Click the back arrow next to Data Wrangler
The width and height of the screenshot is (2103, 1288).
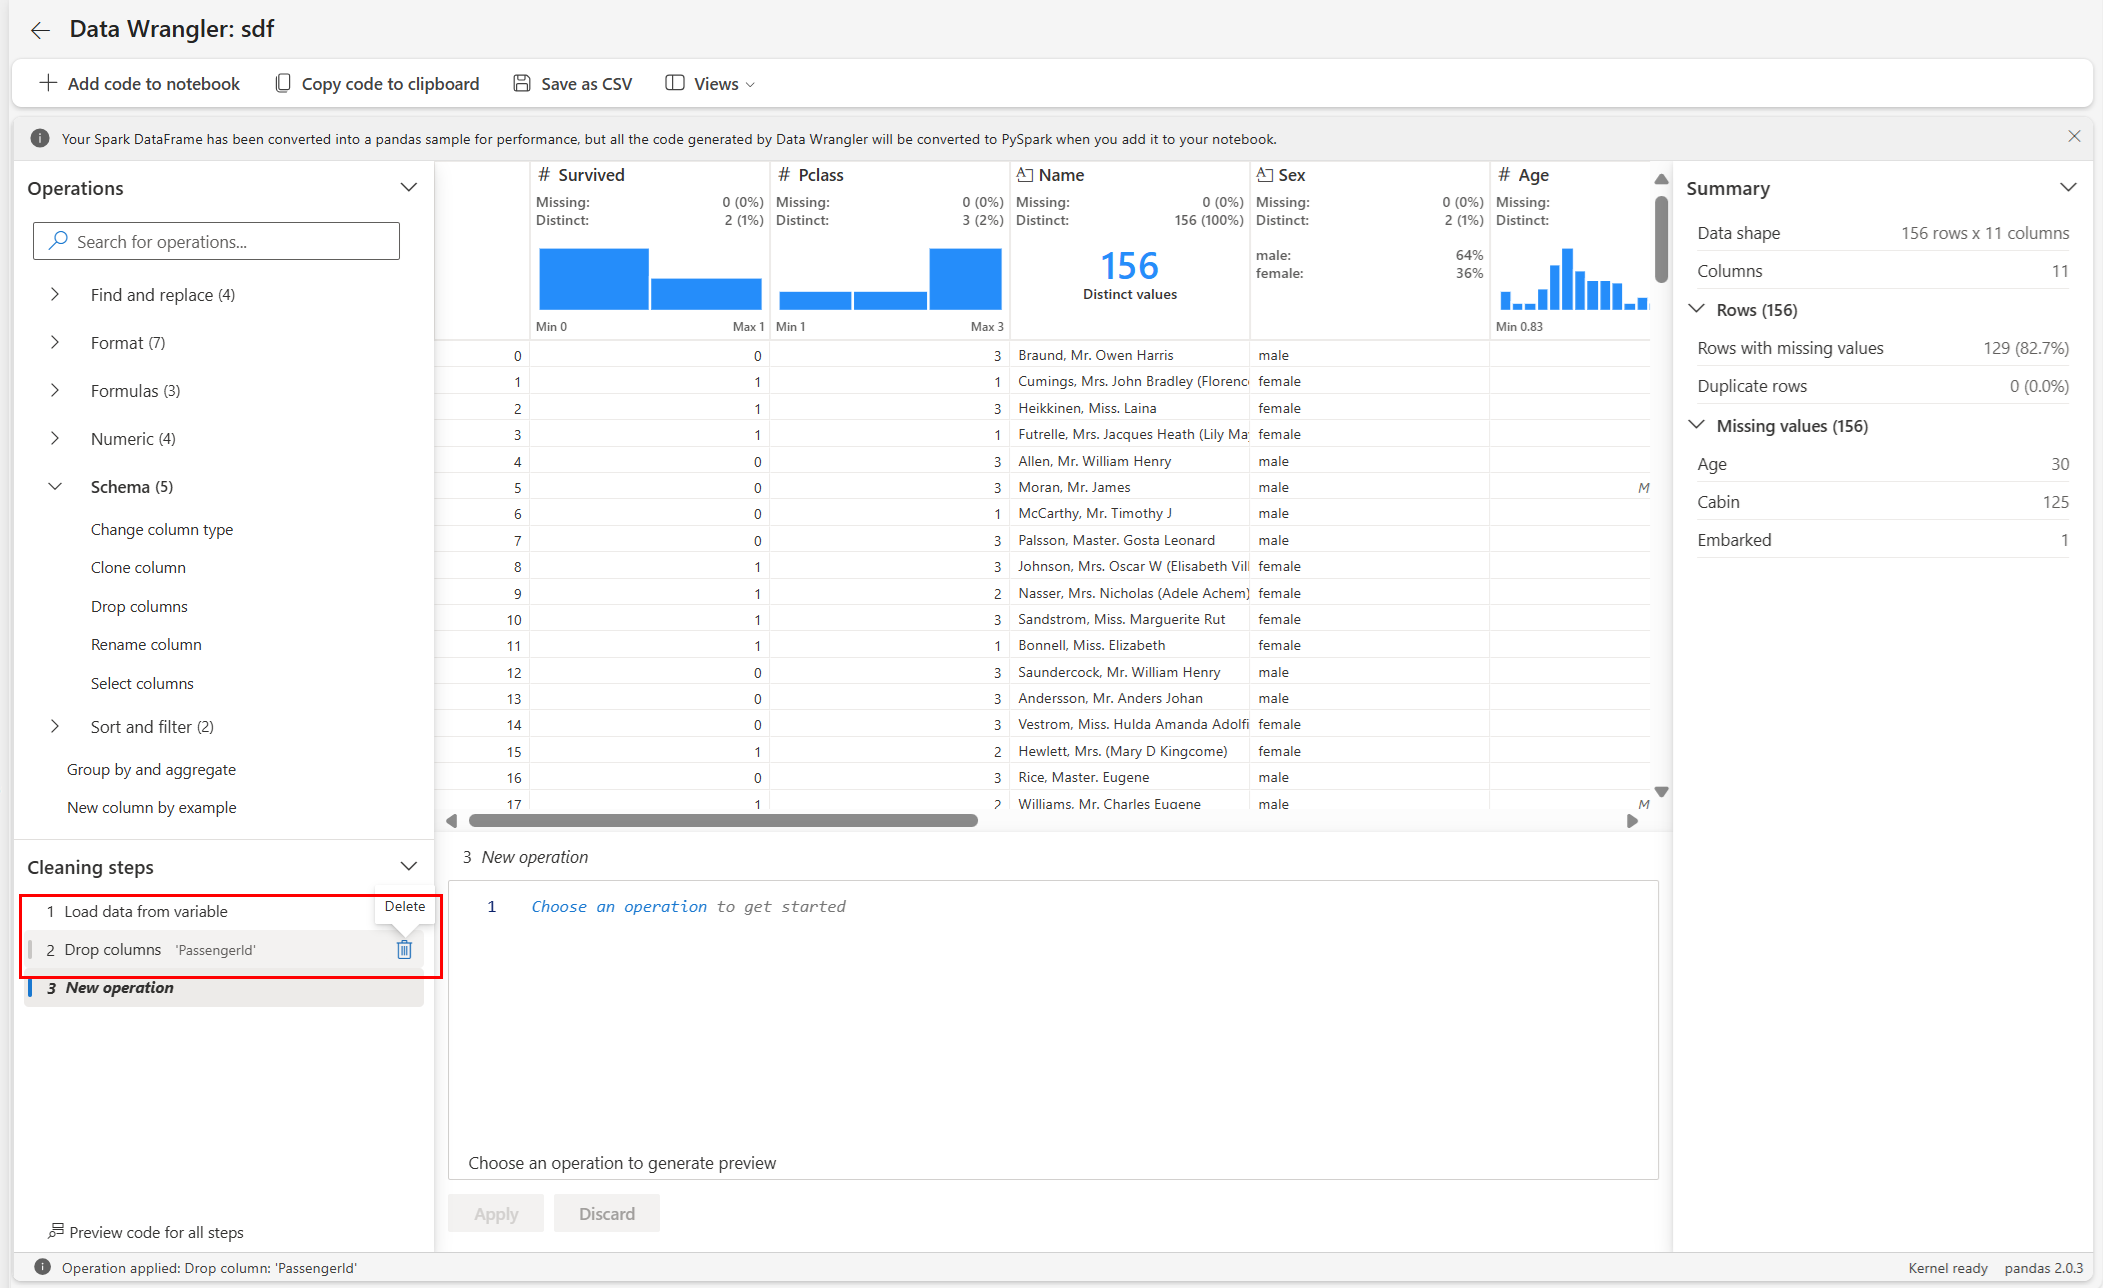(x=40, y=30)
